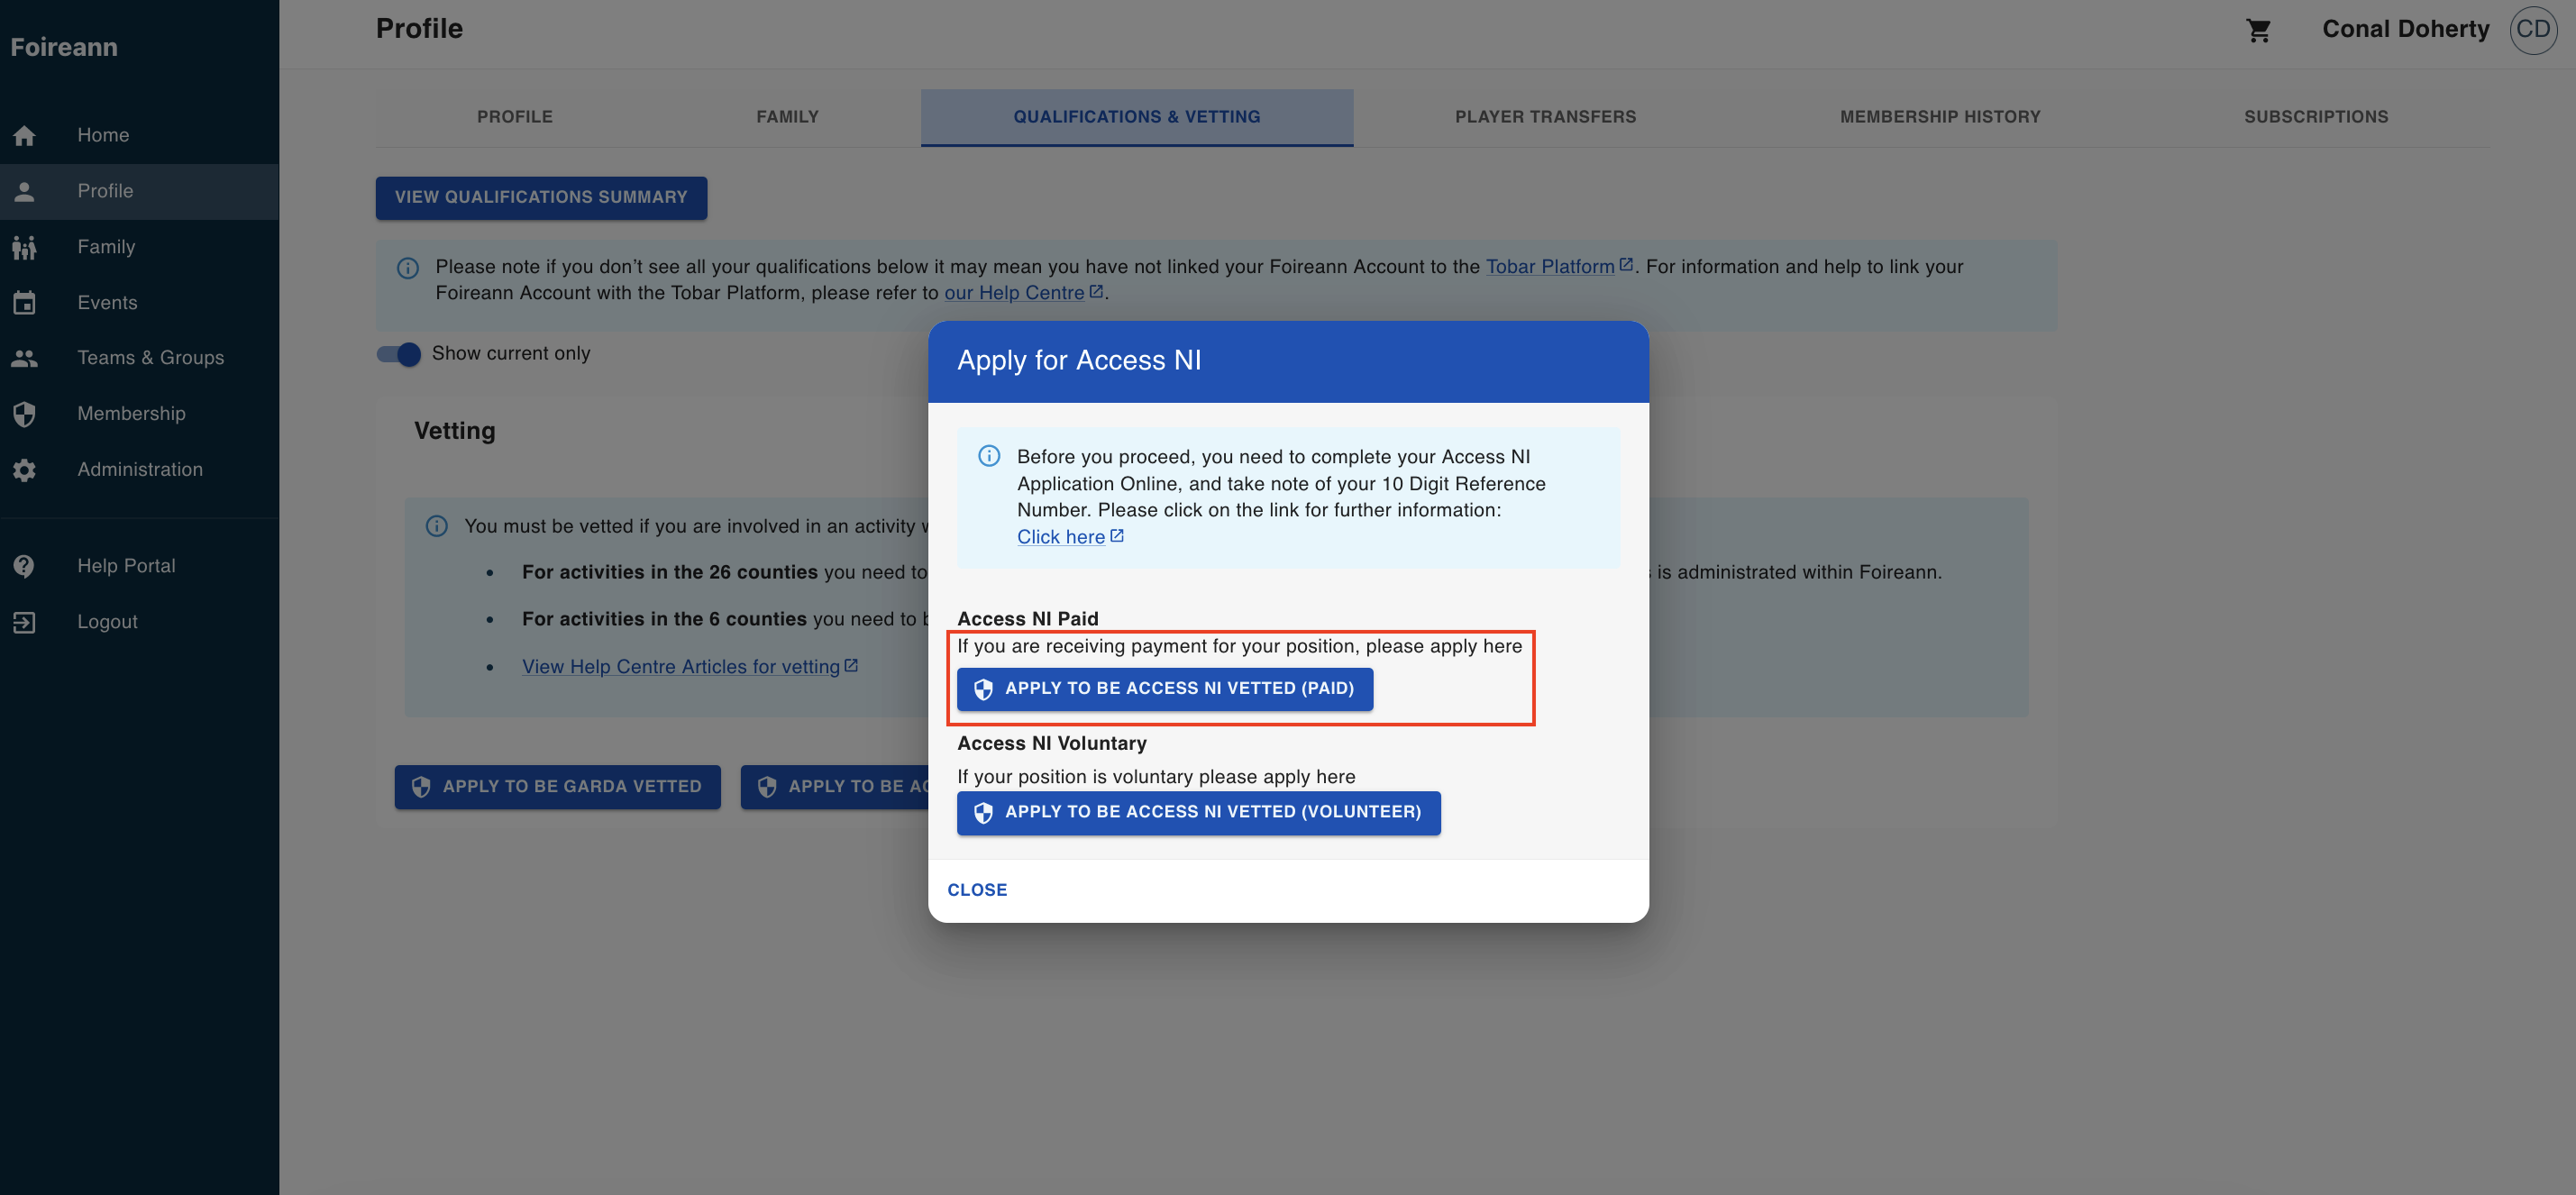This screenshot has height=1195, width=2576.
Task: Click Apply to be Access NI Vetted (Paid)
Action: pyautogui.click(x=1165, y=689)
